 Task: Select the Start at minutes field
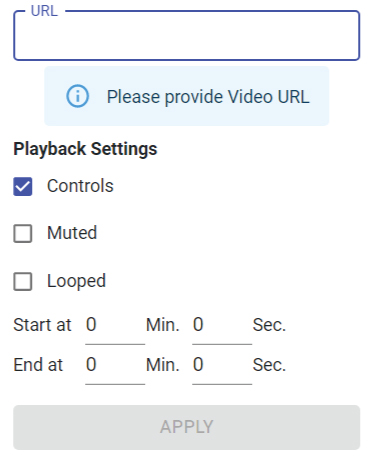point(115,329)
